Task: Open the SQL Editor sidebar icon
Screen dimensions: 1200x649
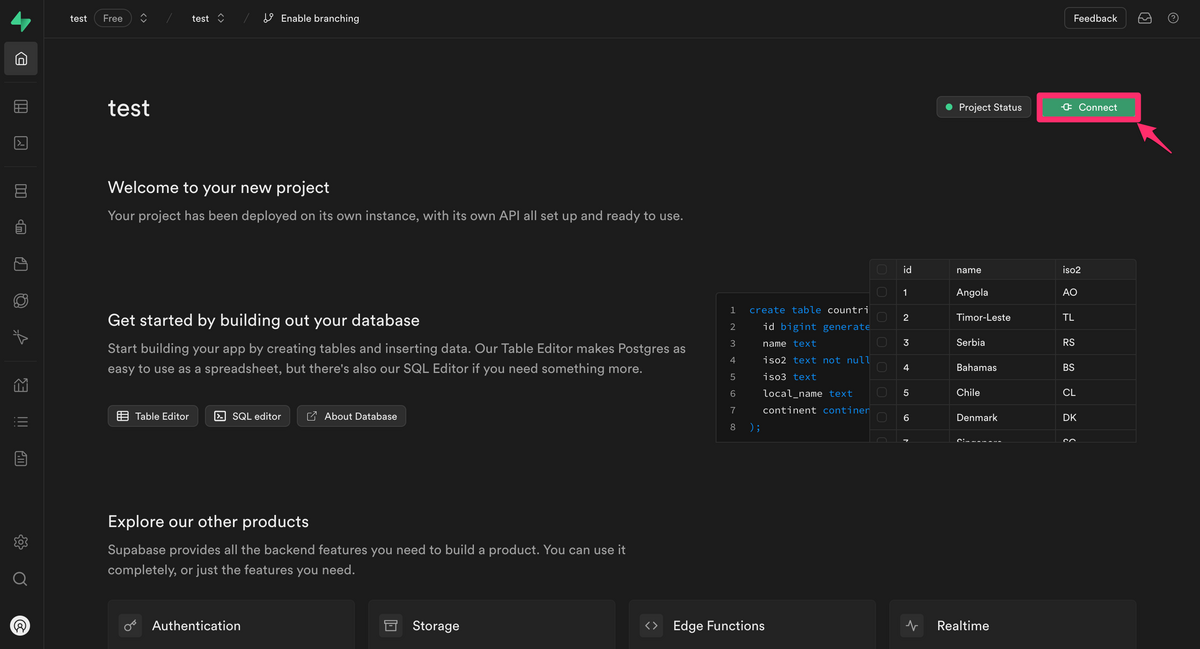Action: pos(21,143)
